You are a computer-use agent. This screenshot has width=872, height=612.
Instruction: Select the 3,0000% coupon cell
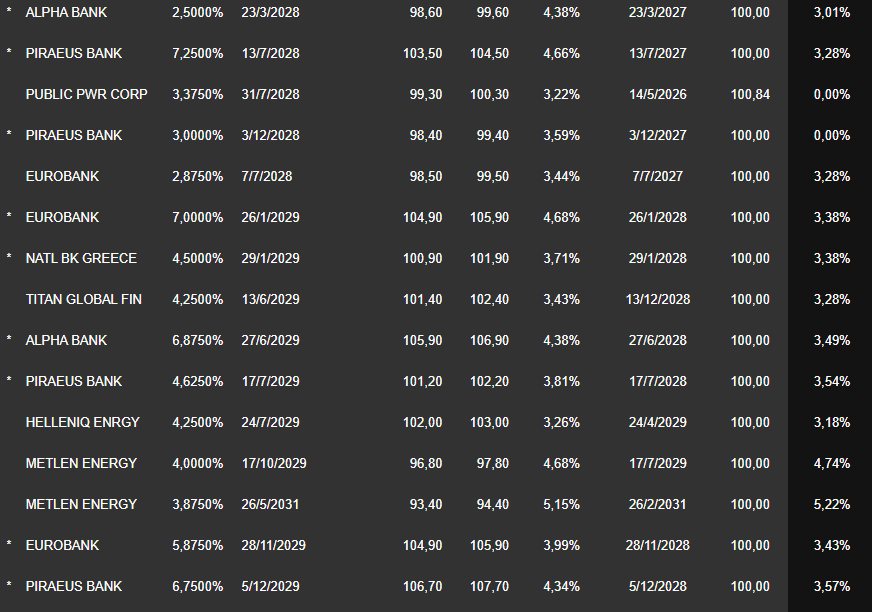[x=197, y=135]
